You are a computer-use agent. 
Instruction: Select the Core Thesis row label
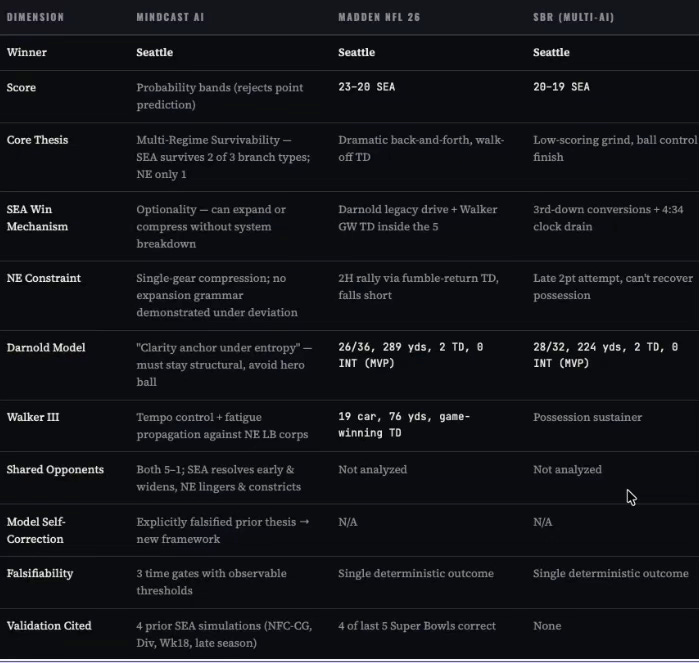pos(37,140)
